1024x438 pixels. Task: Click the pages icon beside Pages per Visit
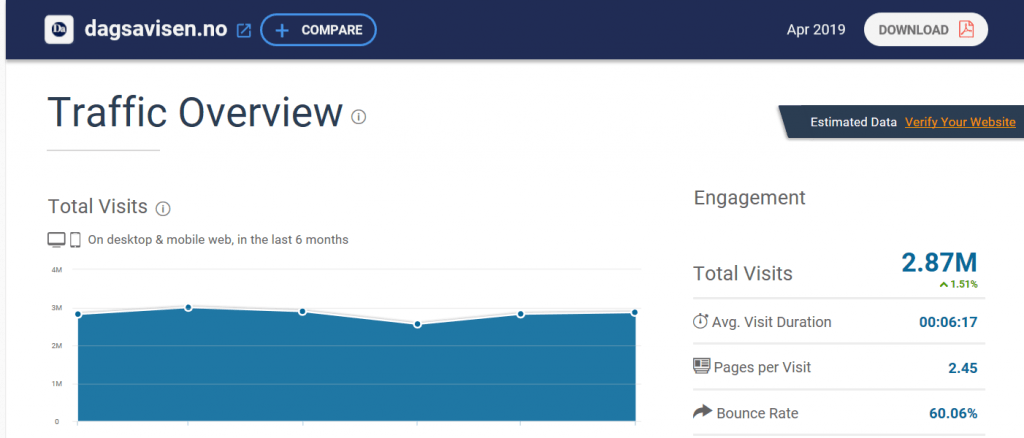coord(701,366)
